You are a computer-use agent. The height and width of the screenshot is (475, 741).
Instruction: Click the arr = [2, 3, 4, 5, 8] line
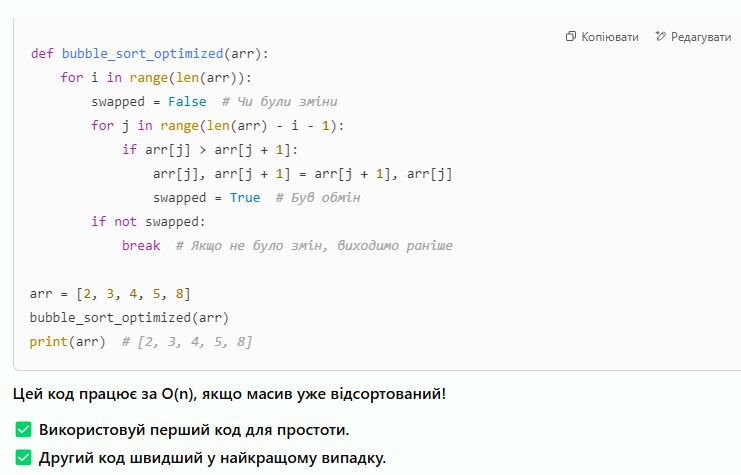coord(110,294)
